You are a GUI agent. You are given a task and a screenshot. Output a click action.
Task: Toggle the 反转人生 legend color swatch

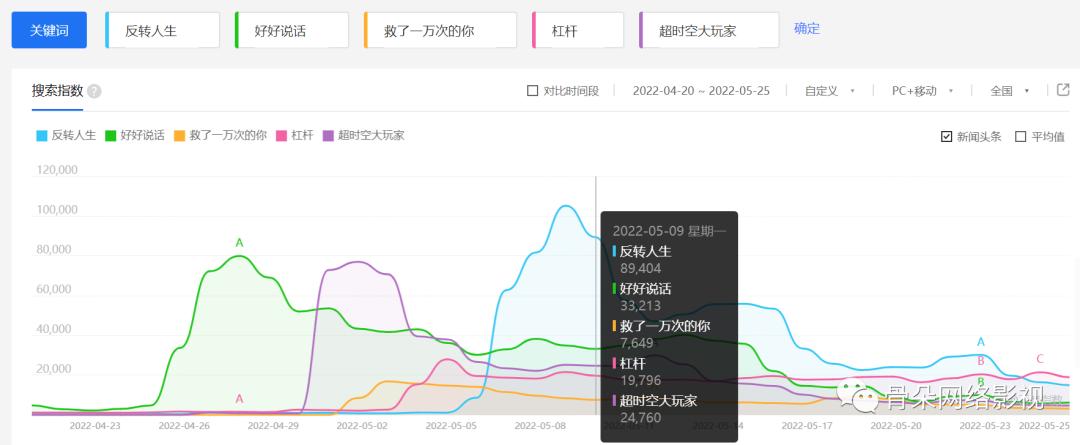coord(41,136)
